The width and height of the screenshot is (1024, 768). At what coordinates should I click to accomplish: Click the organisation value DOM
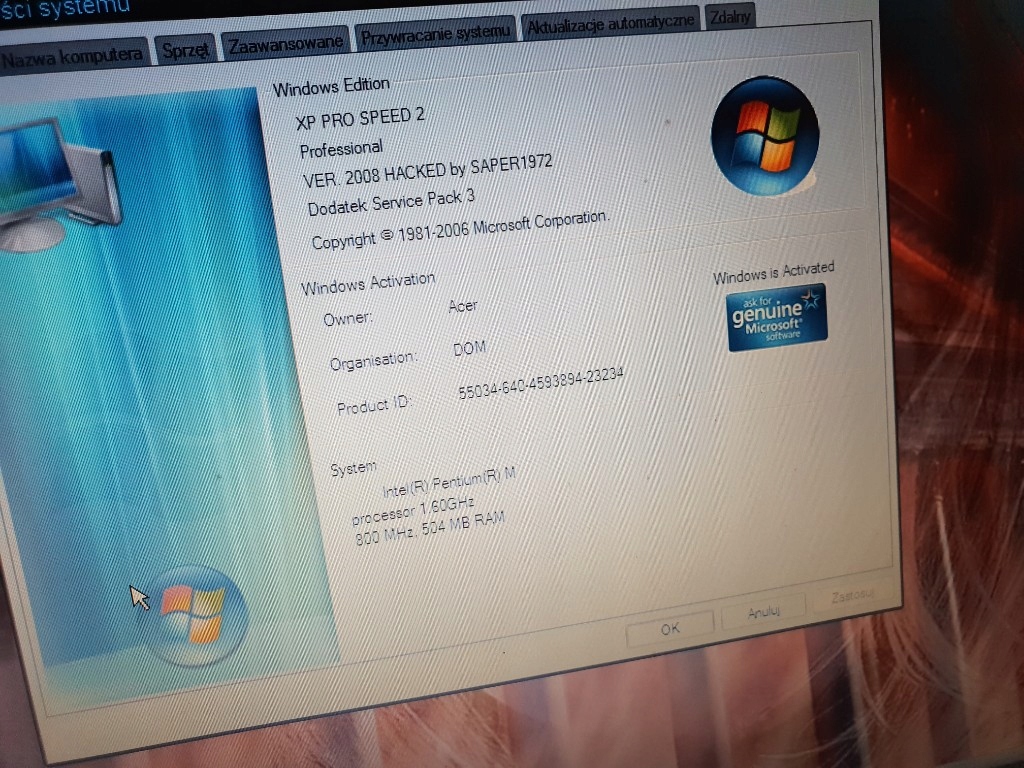470,348
